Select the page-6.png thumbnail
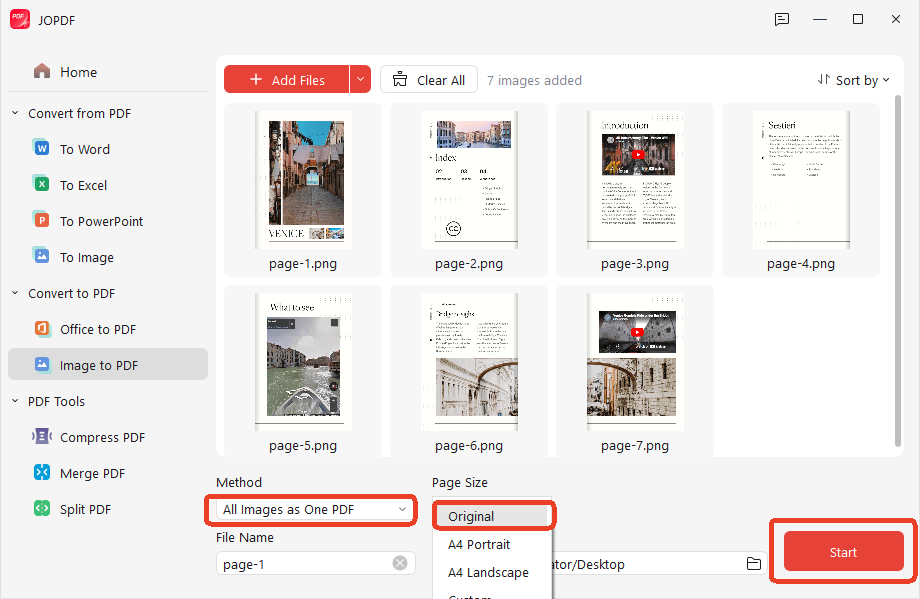Image resolution: width=920 pixels, height=599 pixels. click(x=469, y=371)
